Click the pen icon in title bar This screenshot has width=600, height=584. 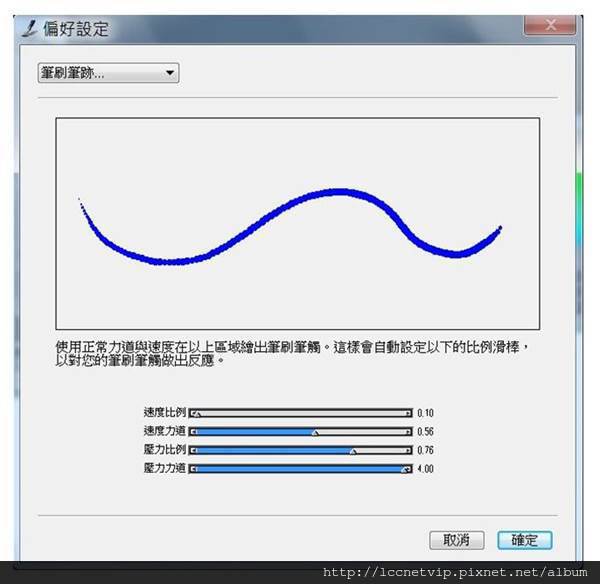[x=30, y=29]
